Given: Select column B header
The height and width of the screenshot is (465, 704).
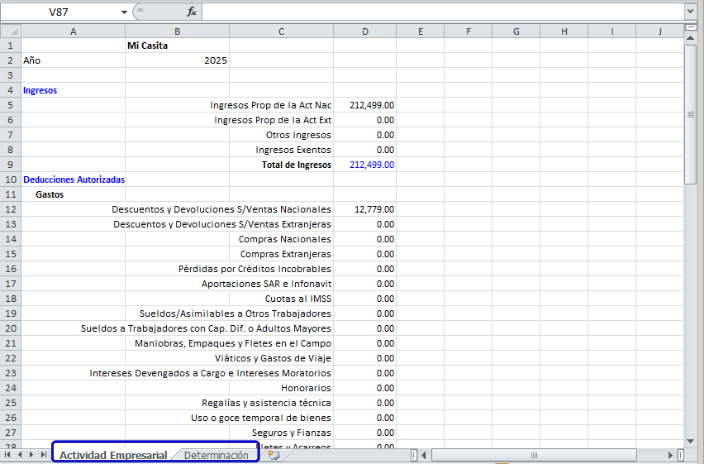Looking at the screenshot, I should pyautogui.click(x=177, y=31).
